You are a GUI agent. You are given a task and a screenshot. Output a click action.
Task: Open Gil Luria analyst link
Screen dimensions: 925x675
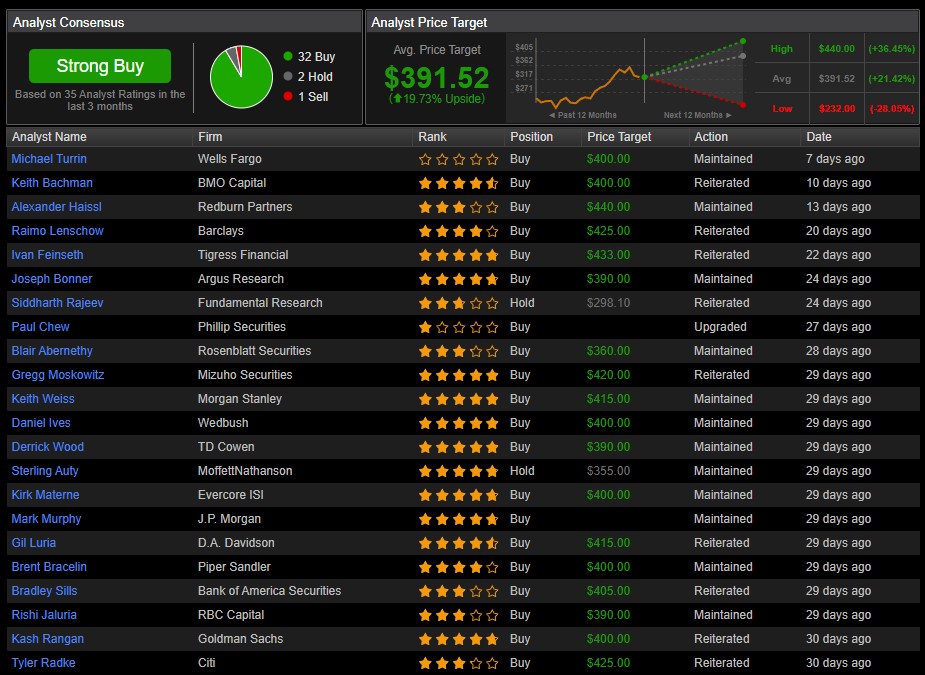[x=34, y=543]
